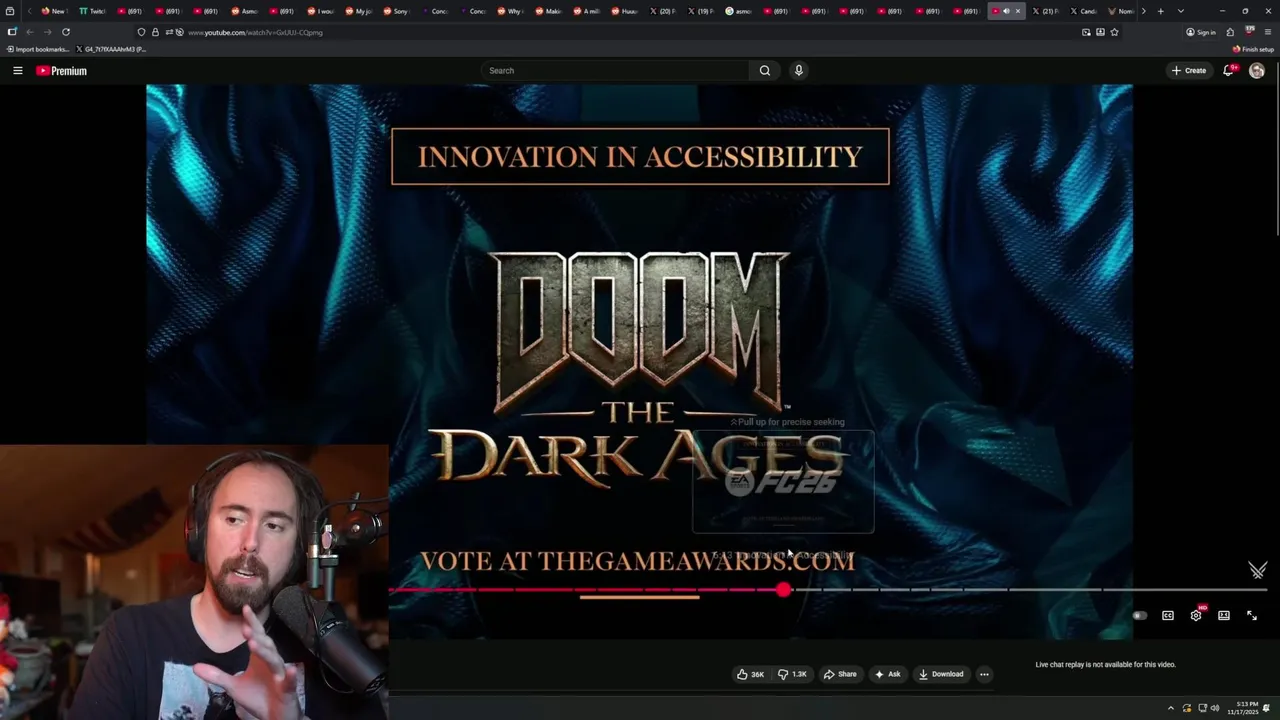
Task: Start voice search with the microphone
Action: 798,71
